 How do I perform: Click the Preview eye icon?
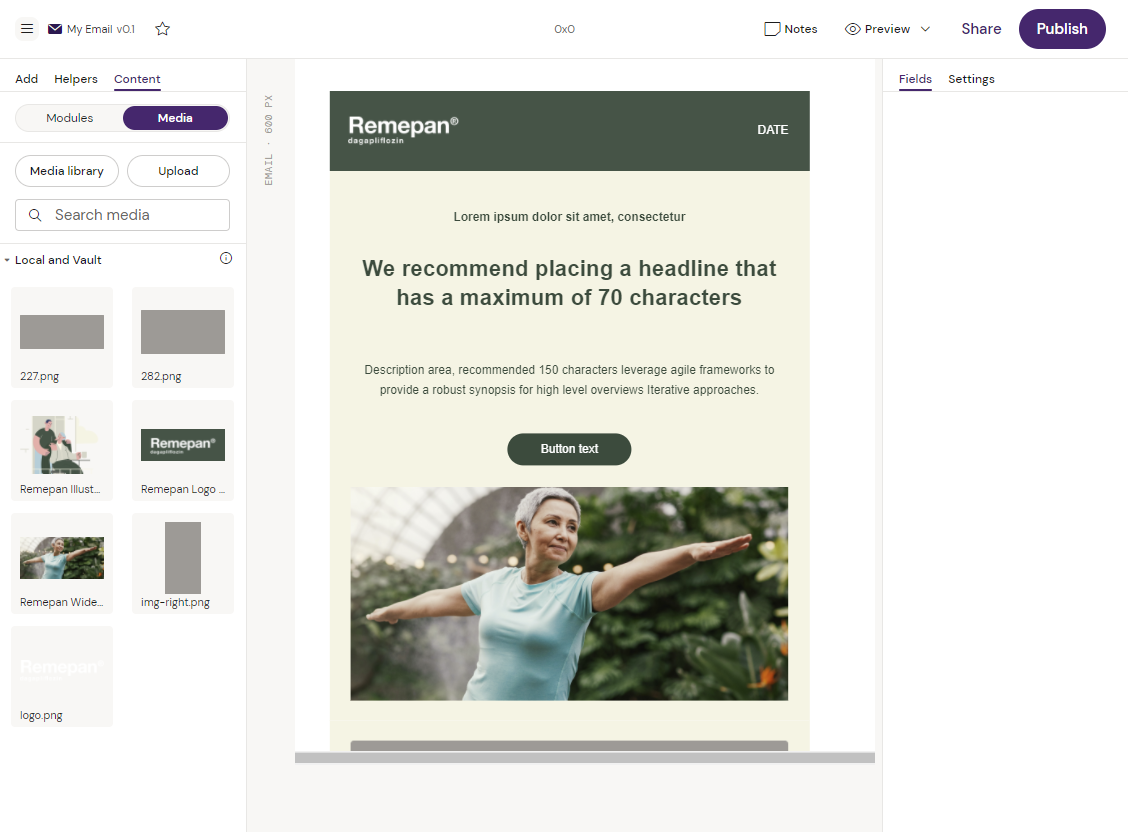[853, 29]
